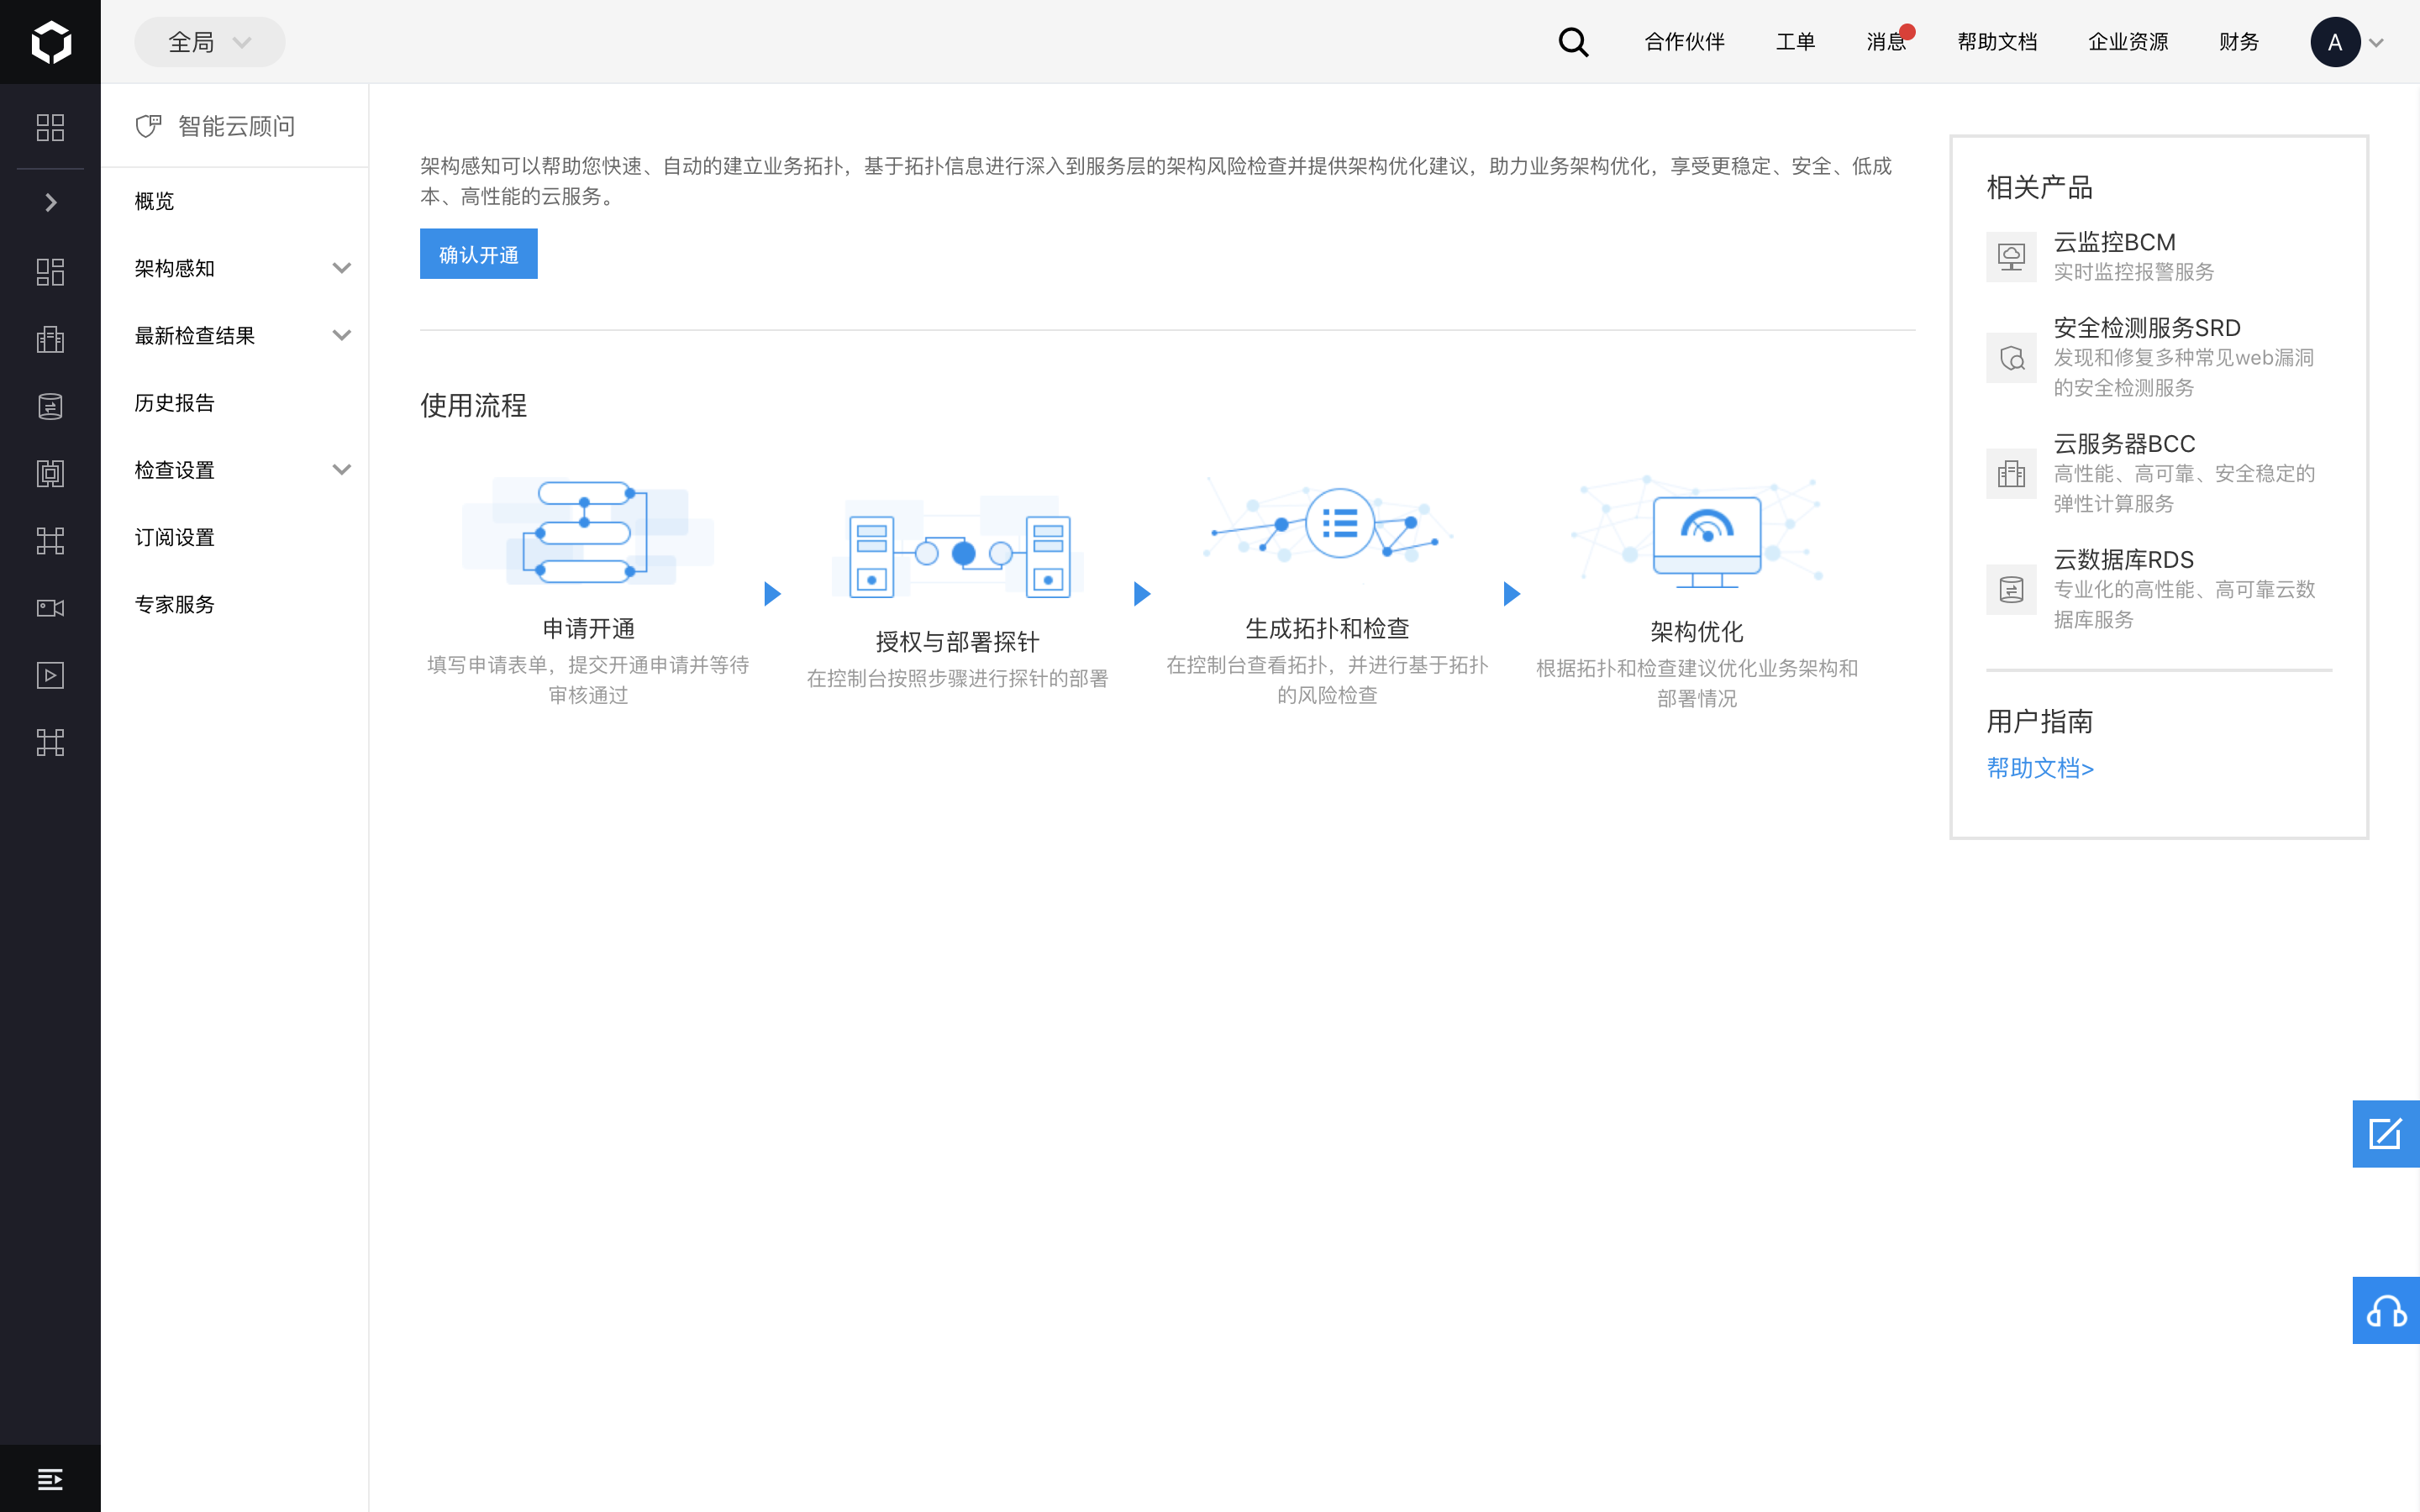Click the 相关产品 heading
The image size is (2420, 1512).
click(x=2039, y=187)
